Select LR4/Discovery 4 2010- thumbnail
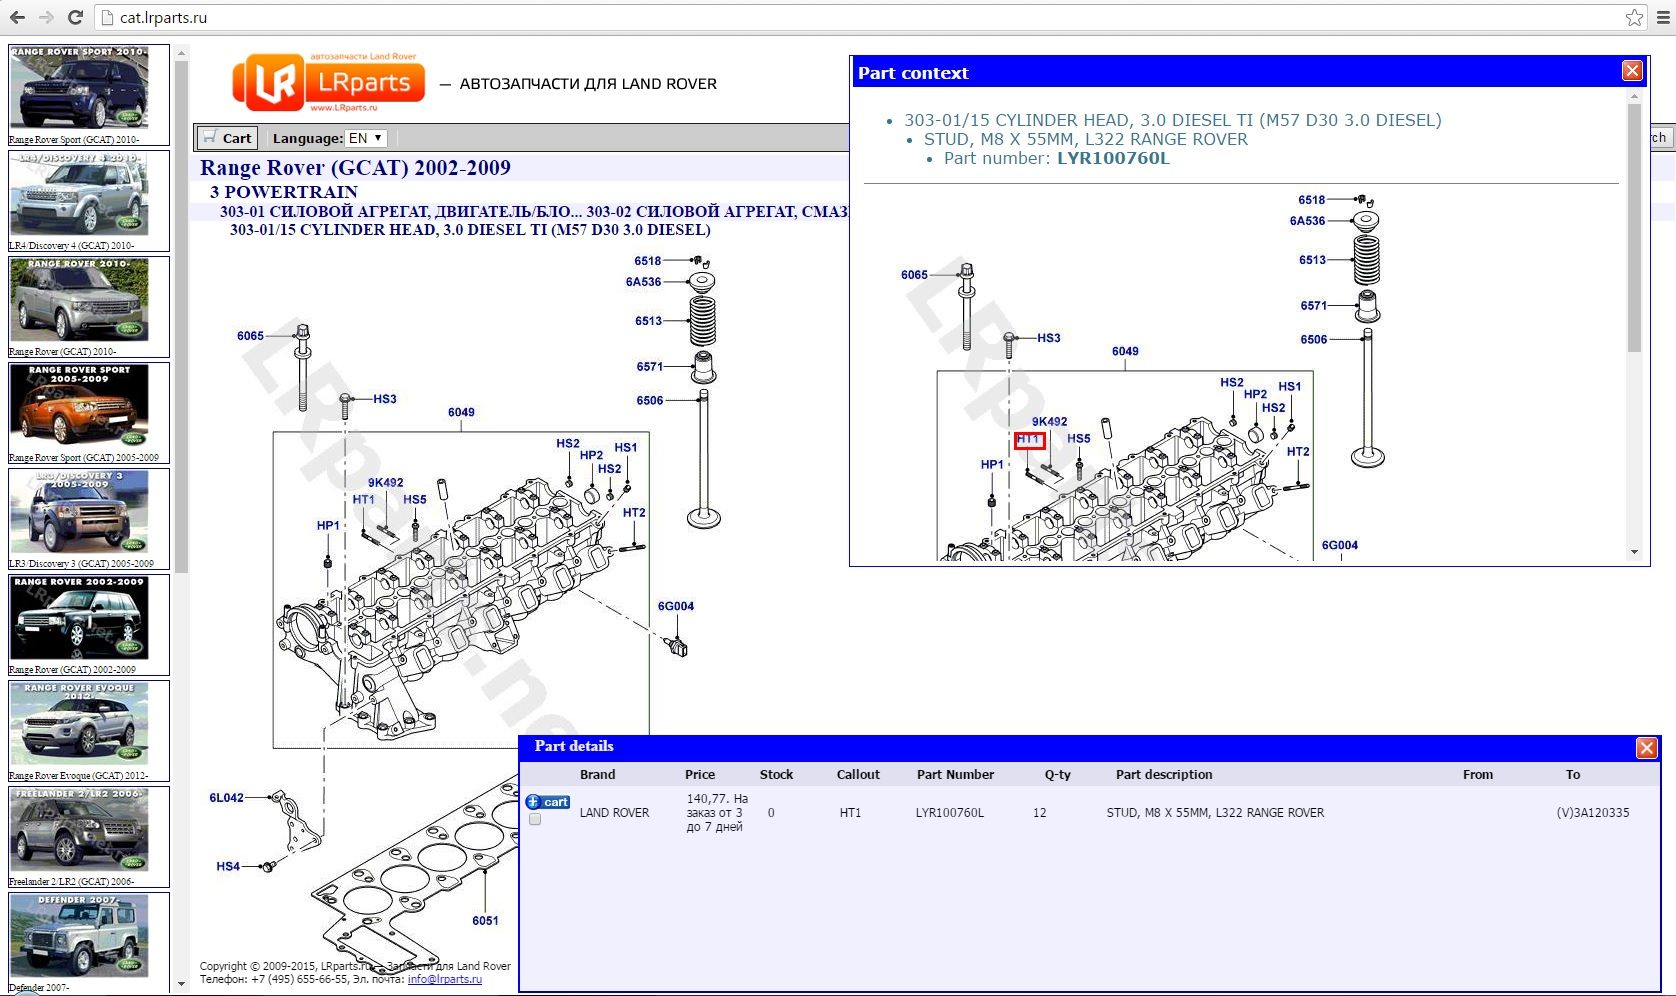 point(89,201)
